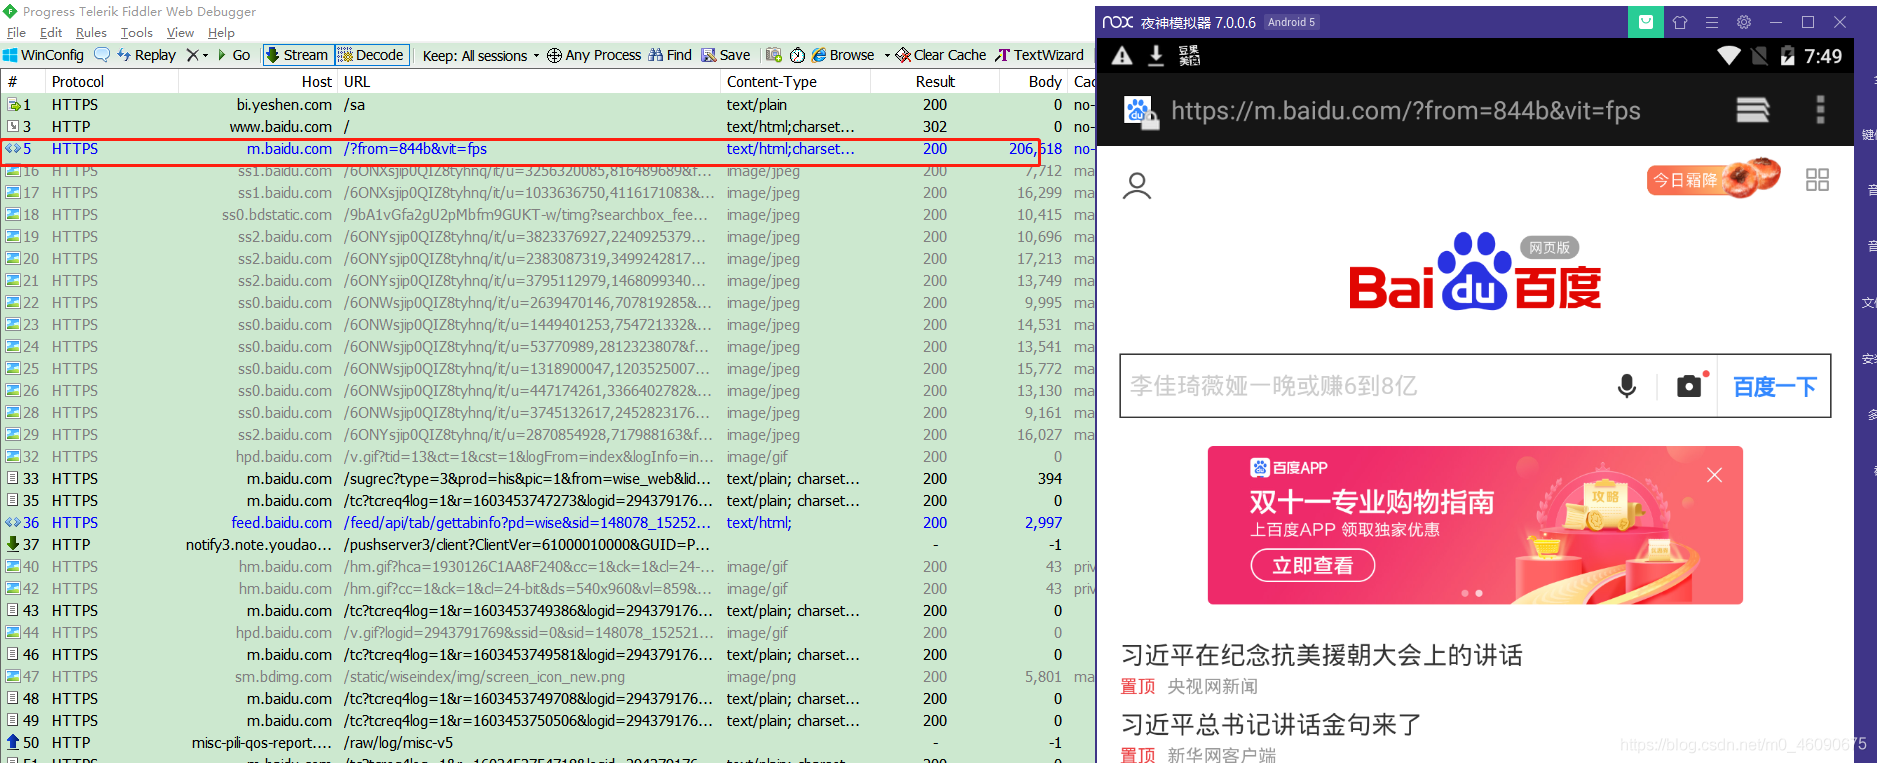Tap the Baidu four-square grid icon
This screenshot has height=763, width=1877.
1817,180
